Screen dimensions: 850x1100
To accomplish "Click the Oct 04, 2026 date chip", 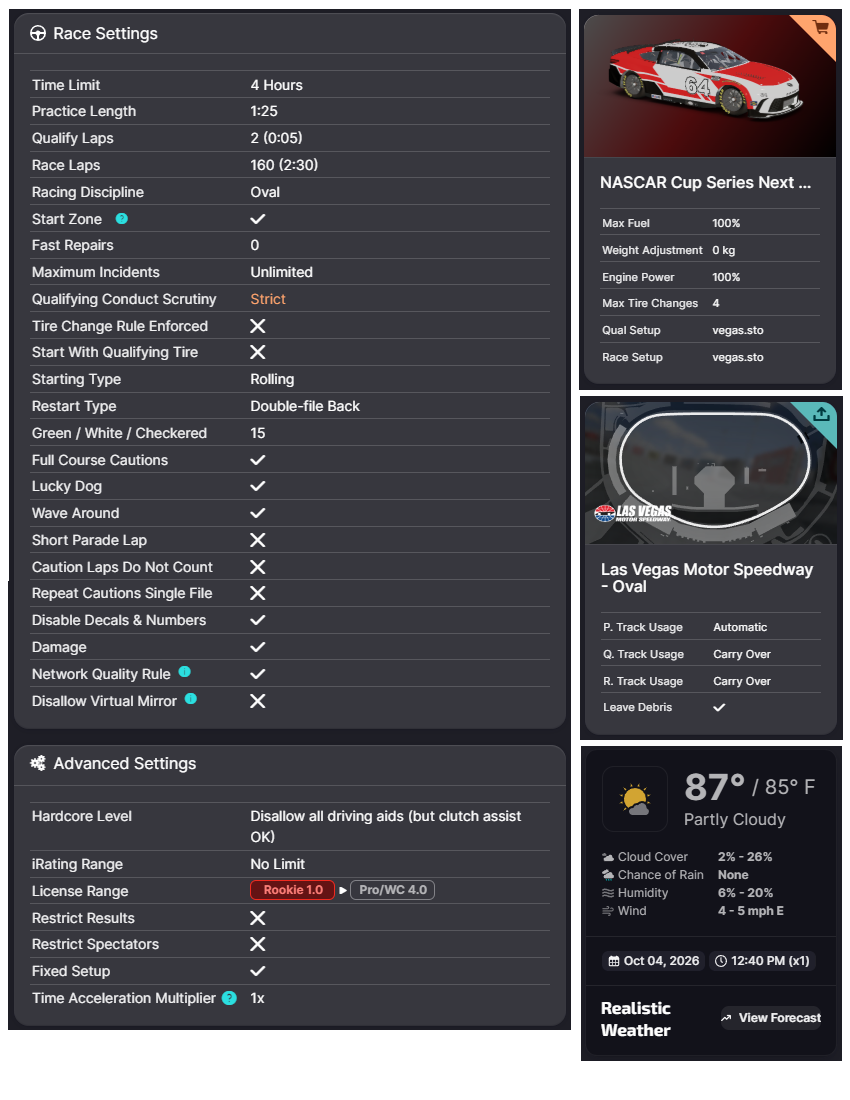I will tap(654, 961).
